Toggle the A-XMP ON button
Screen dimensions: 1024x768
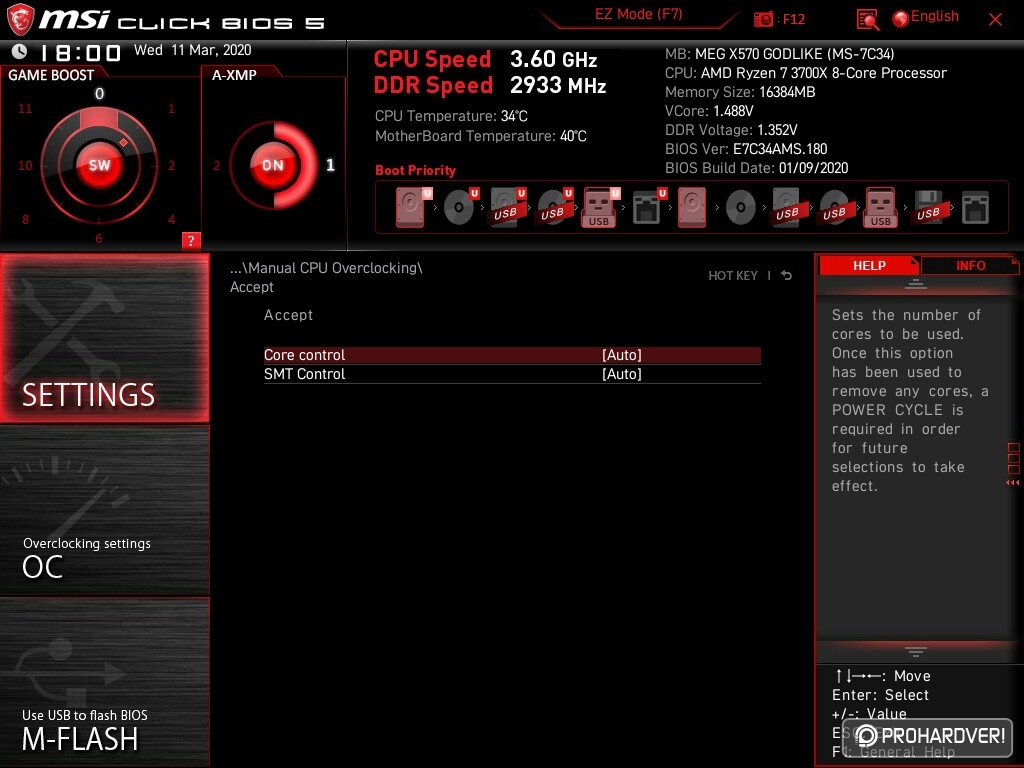click(273, 165)
